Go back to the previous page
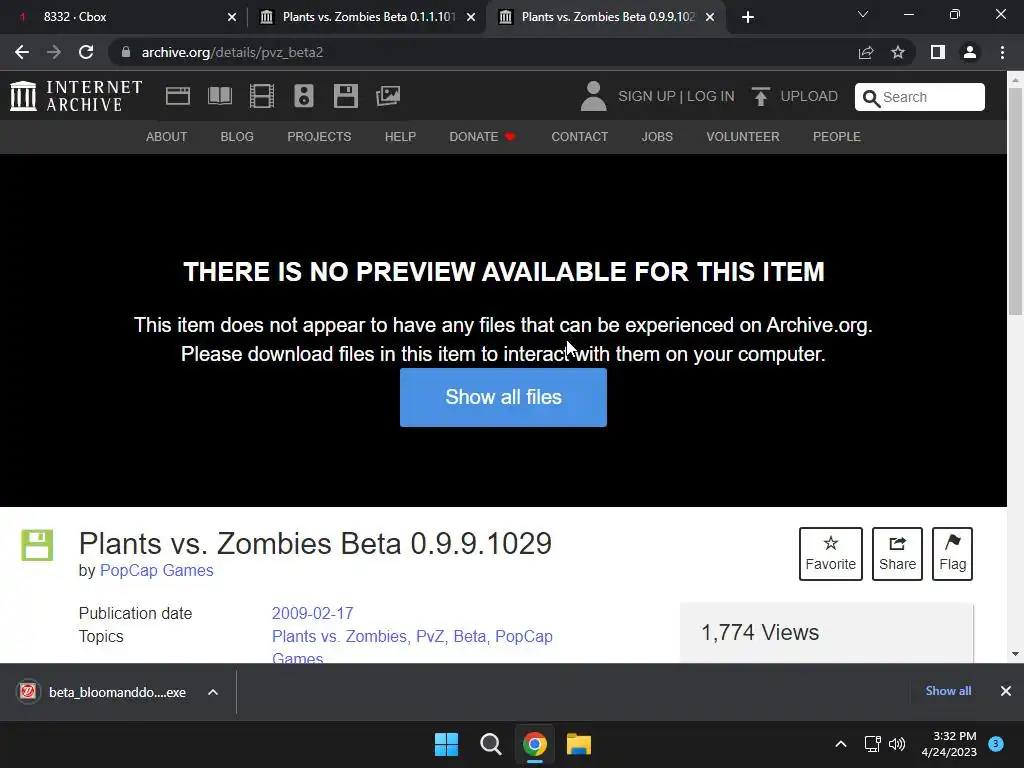The image size is (1024, 768). point(22,52)
